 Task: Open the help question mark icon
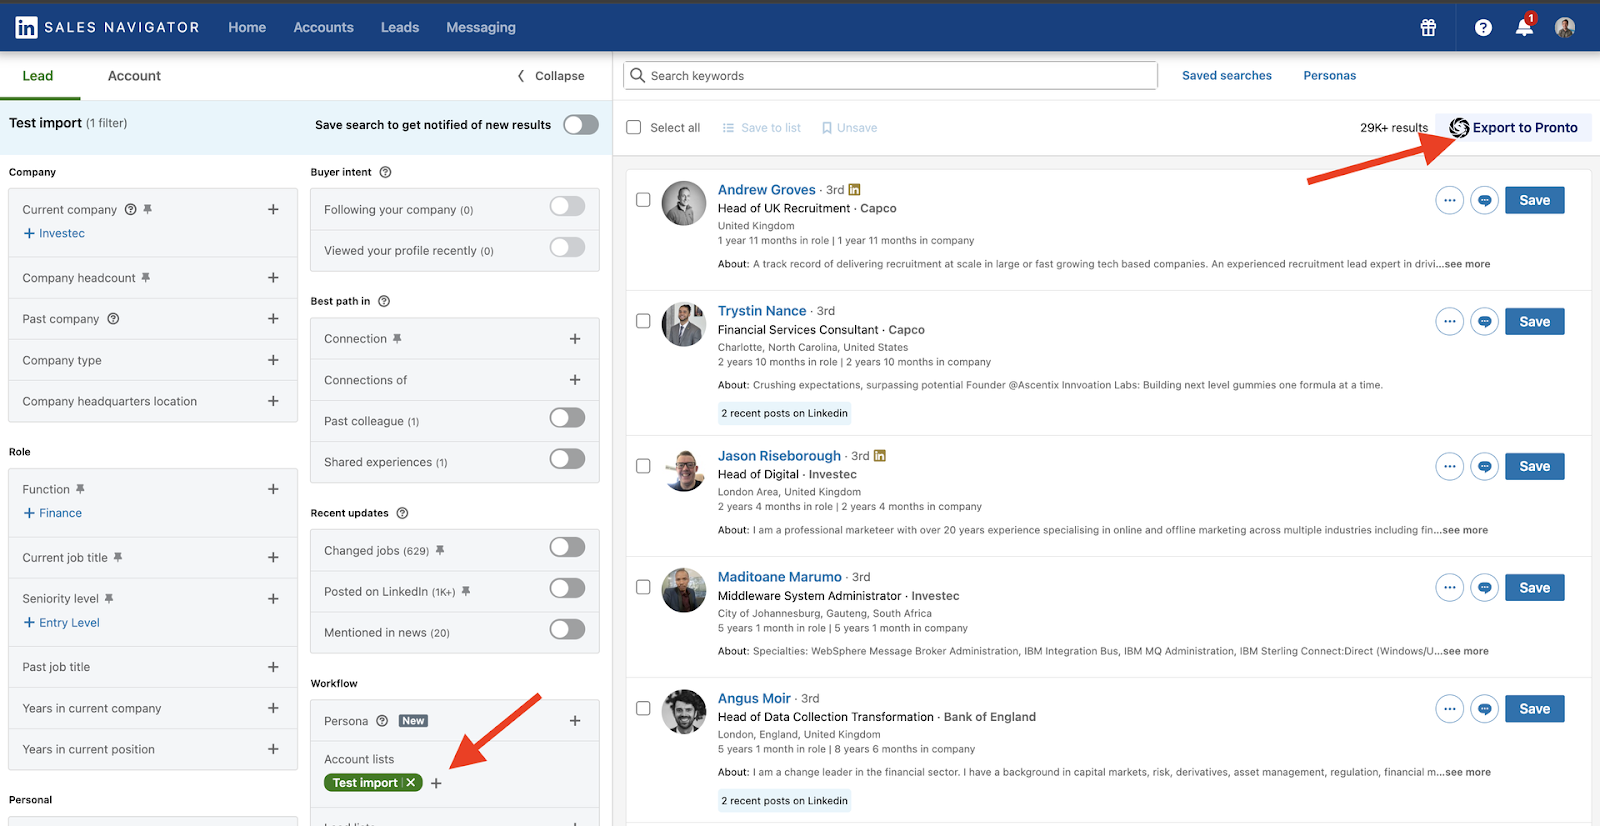(x=1483, y=28)
